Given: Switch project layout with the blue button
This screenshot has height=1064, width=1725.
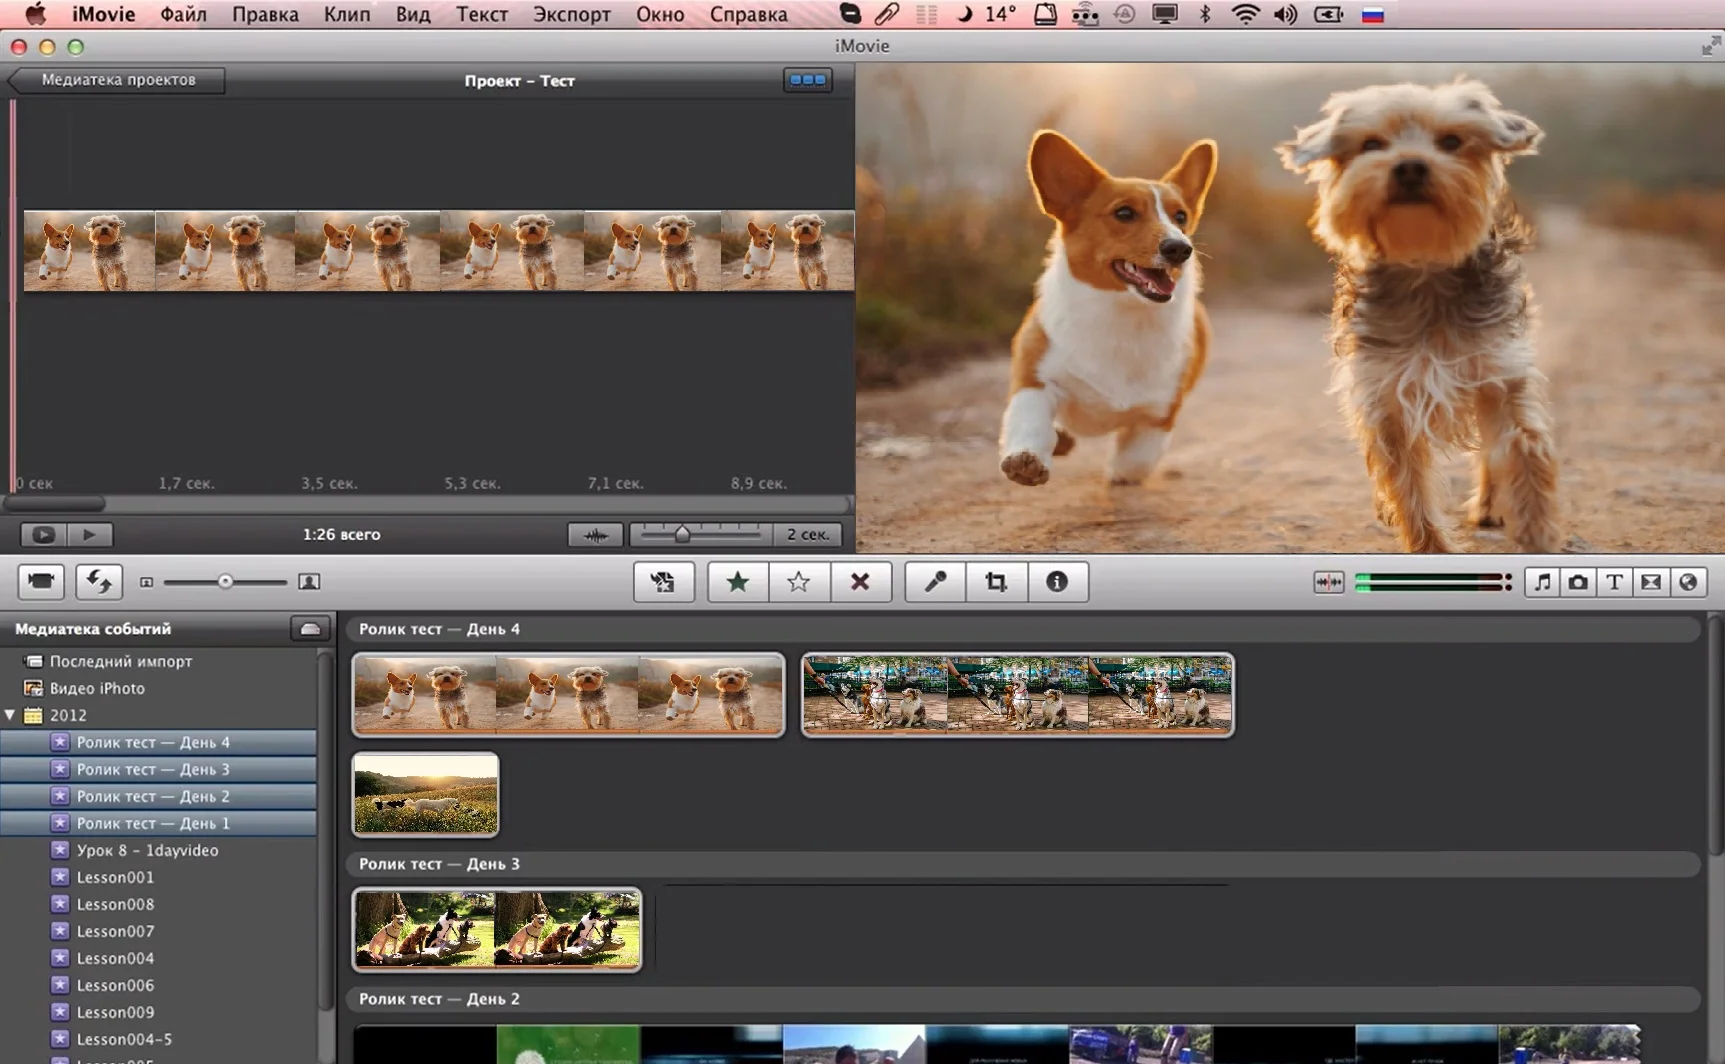Looking at the screenshot, I should pos(807,80).
